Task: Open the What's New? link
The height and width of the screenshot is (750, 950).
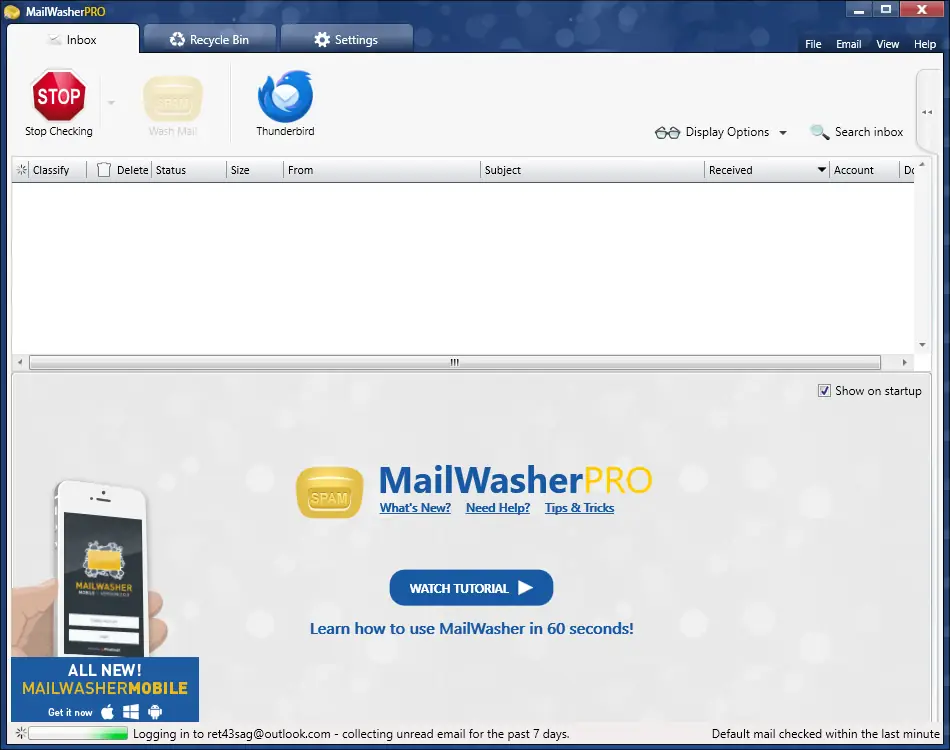Action: tap(415, 508)
